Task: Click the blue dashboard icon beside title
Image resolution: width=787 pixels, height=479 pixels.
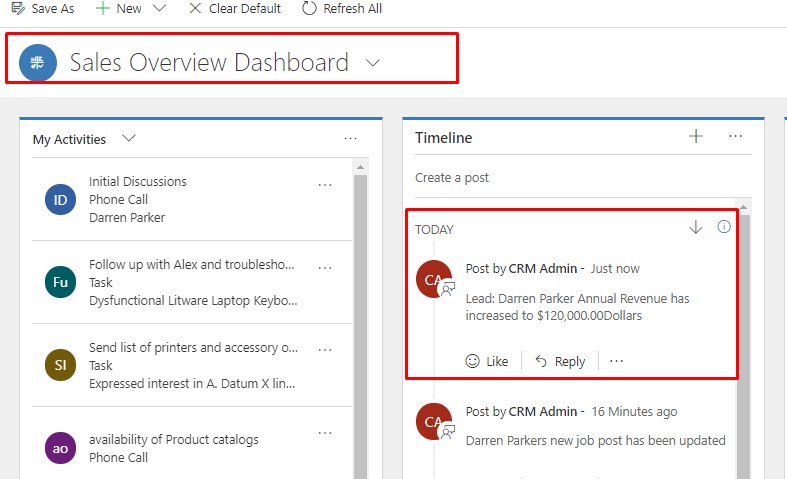Action: pyautogui.click(x=38, y=63)
